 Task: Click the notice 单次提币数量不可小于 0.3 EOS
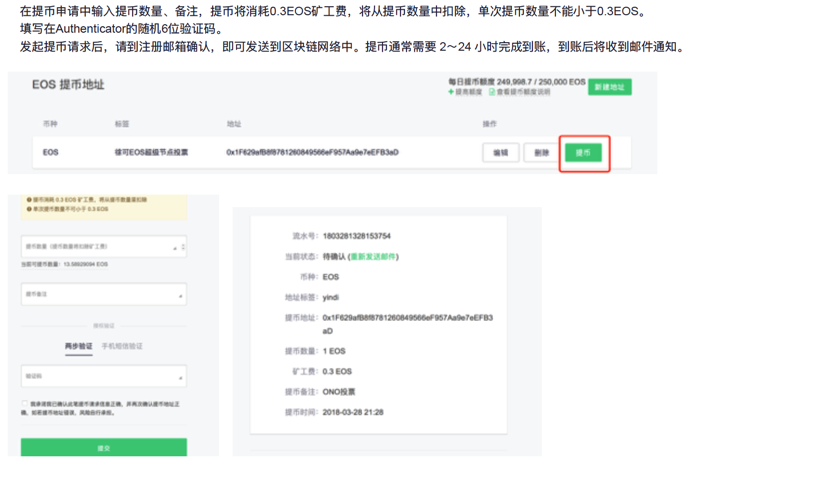tap(68, 209)
